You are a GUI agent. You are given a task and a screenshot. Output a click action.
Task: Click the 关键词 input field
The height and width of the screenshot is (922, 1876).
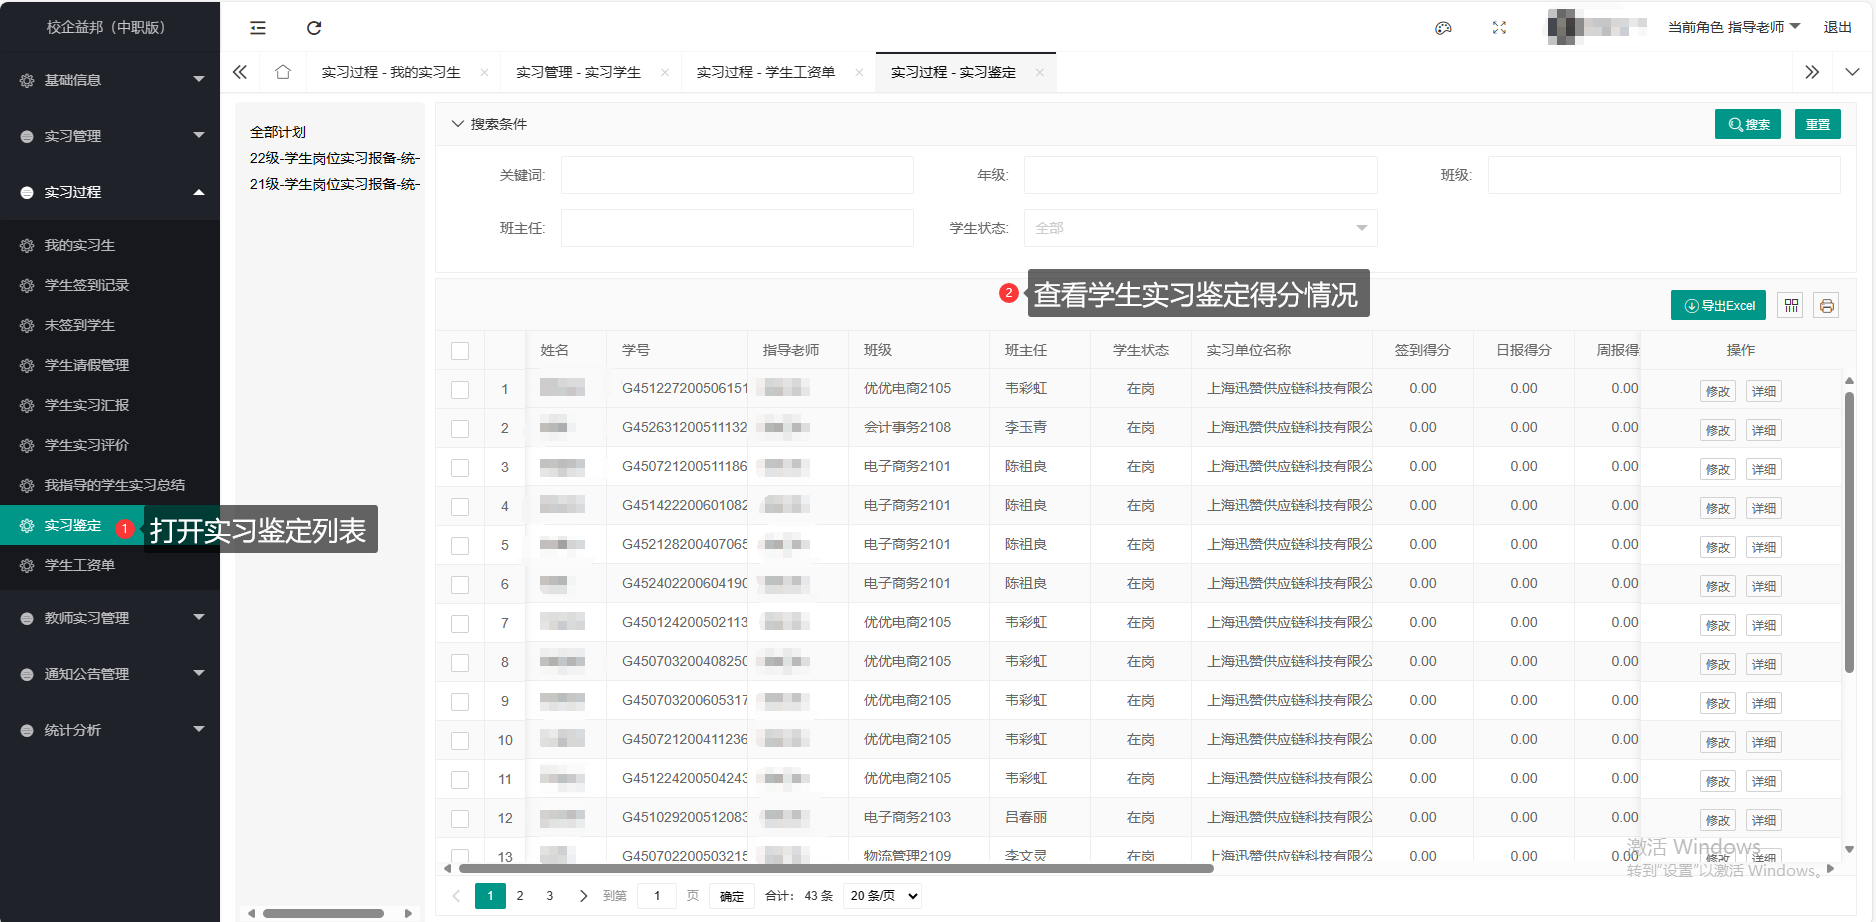[x=737, y=175]
